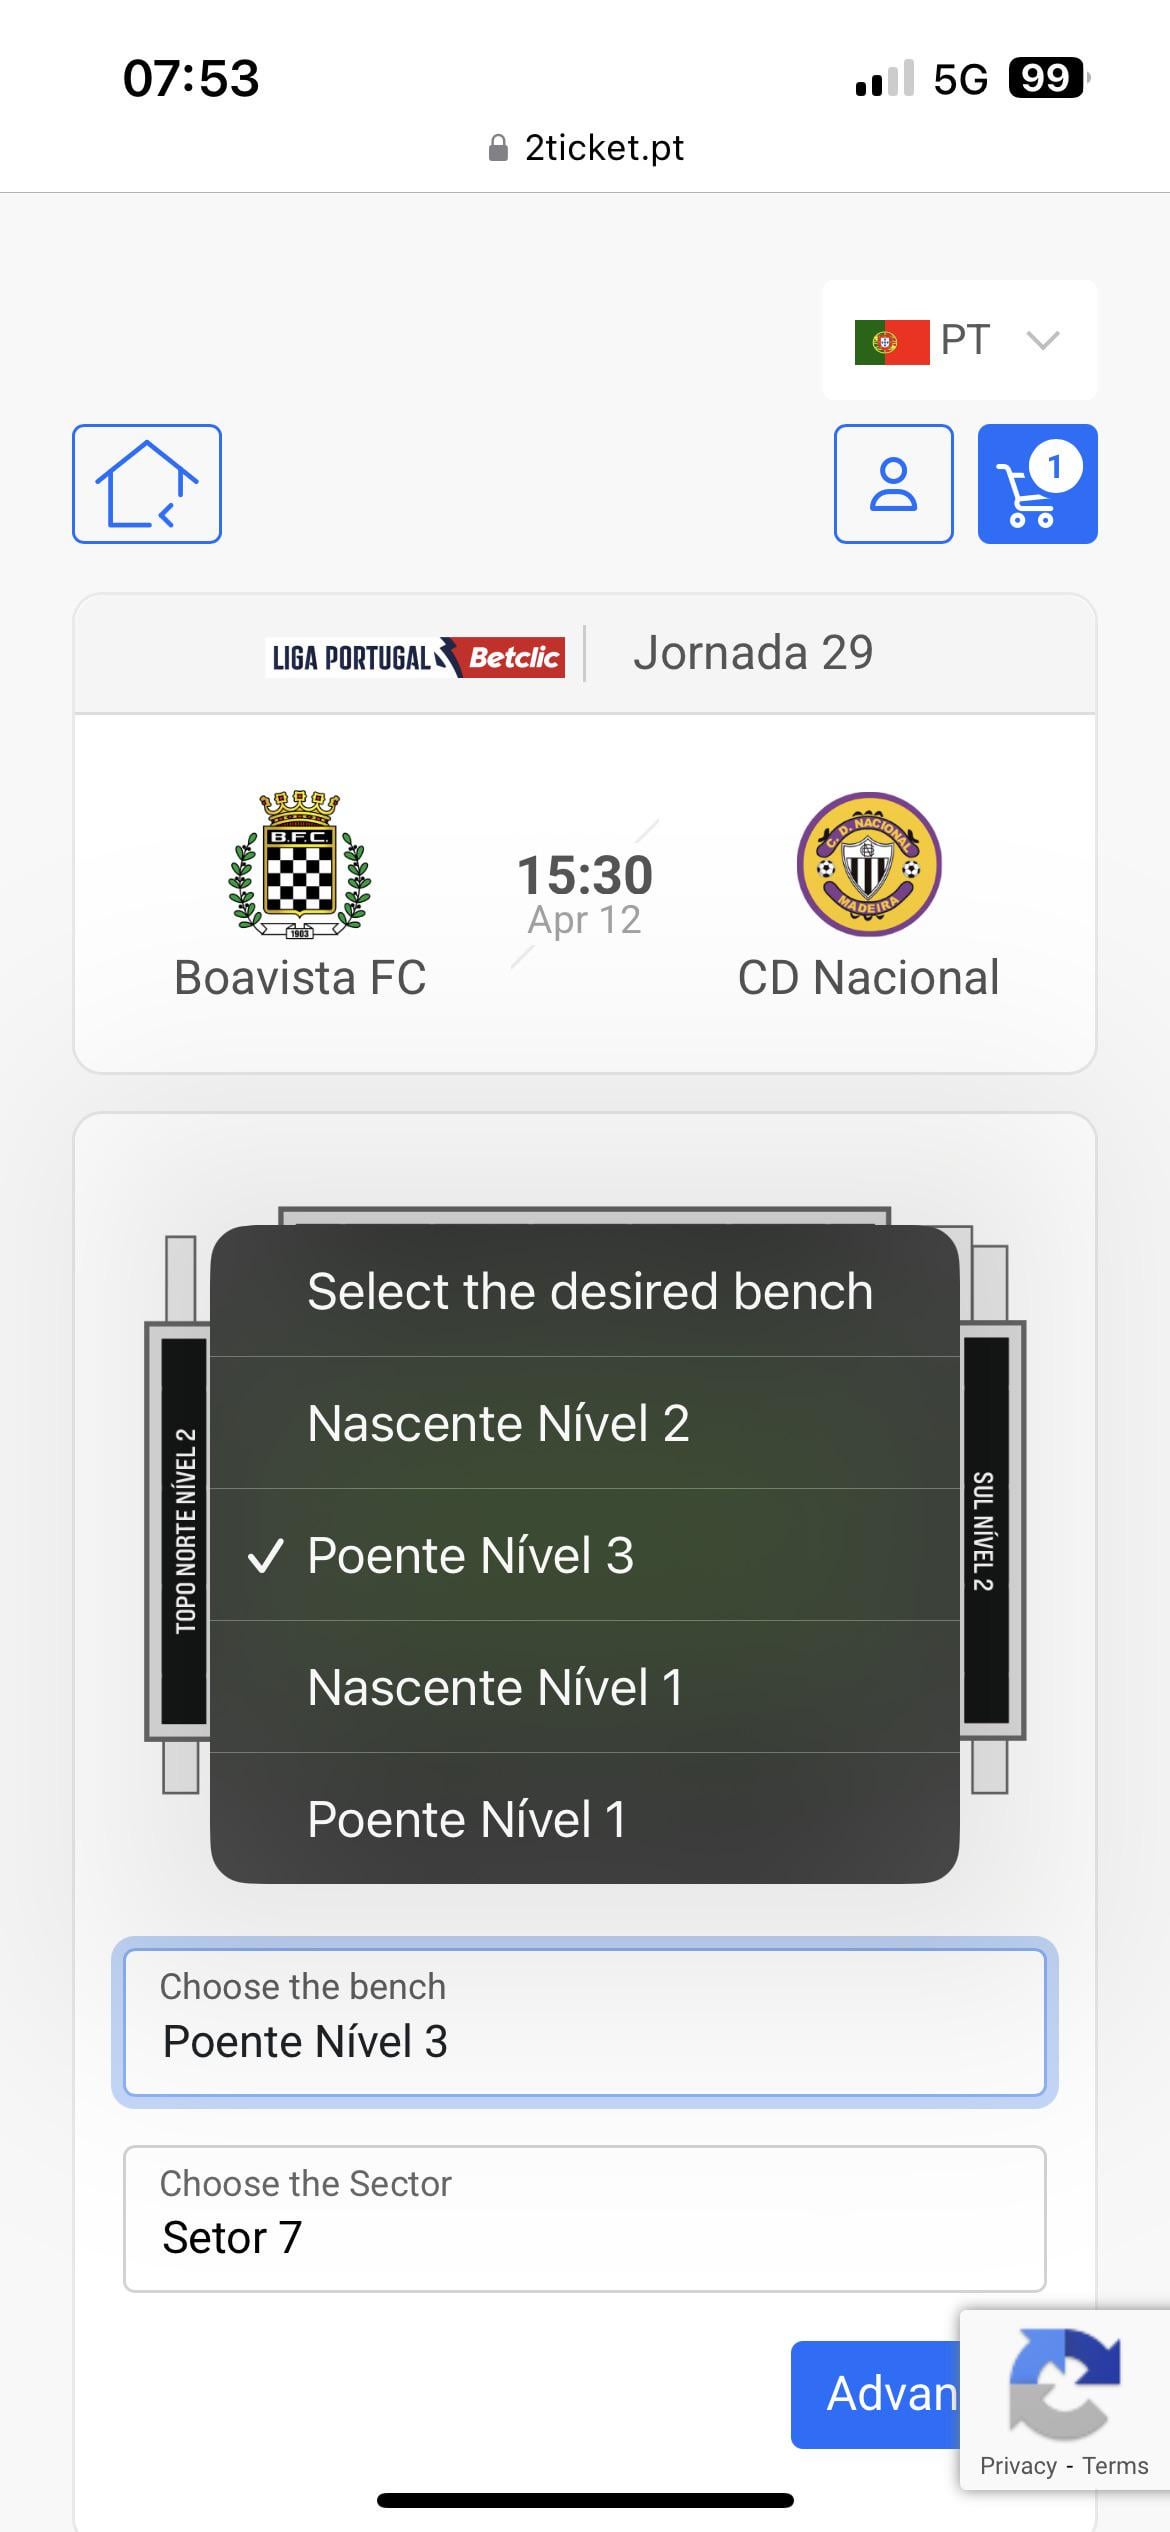1170x2532 pixels.
Task: Open the Choose the Sector dropdown
Action: coord(584,2218)
